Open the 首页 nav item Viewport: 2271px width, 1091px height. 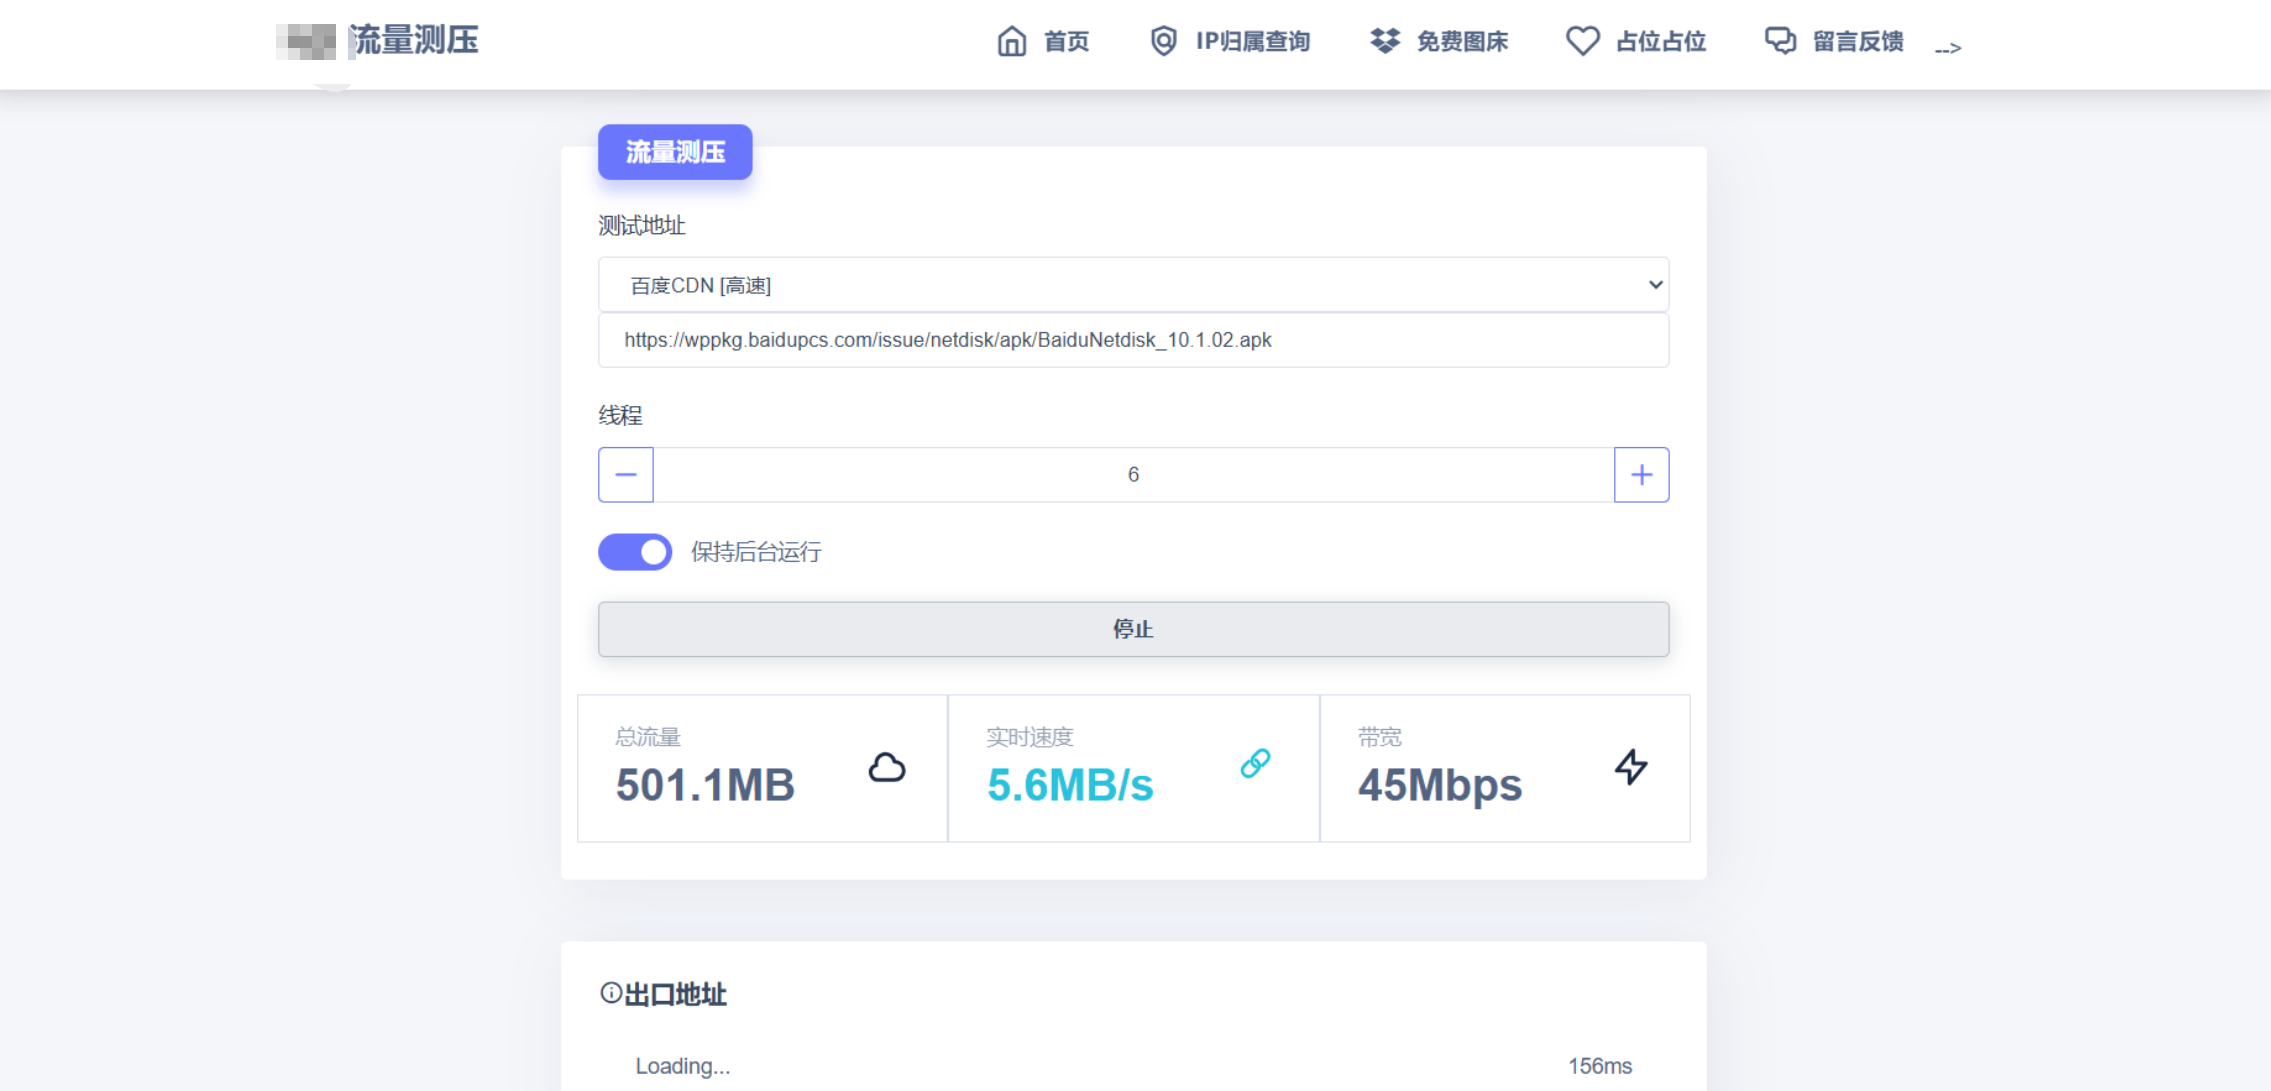(1042, 41)
